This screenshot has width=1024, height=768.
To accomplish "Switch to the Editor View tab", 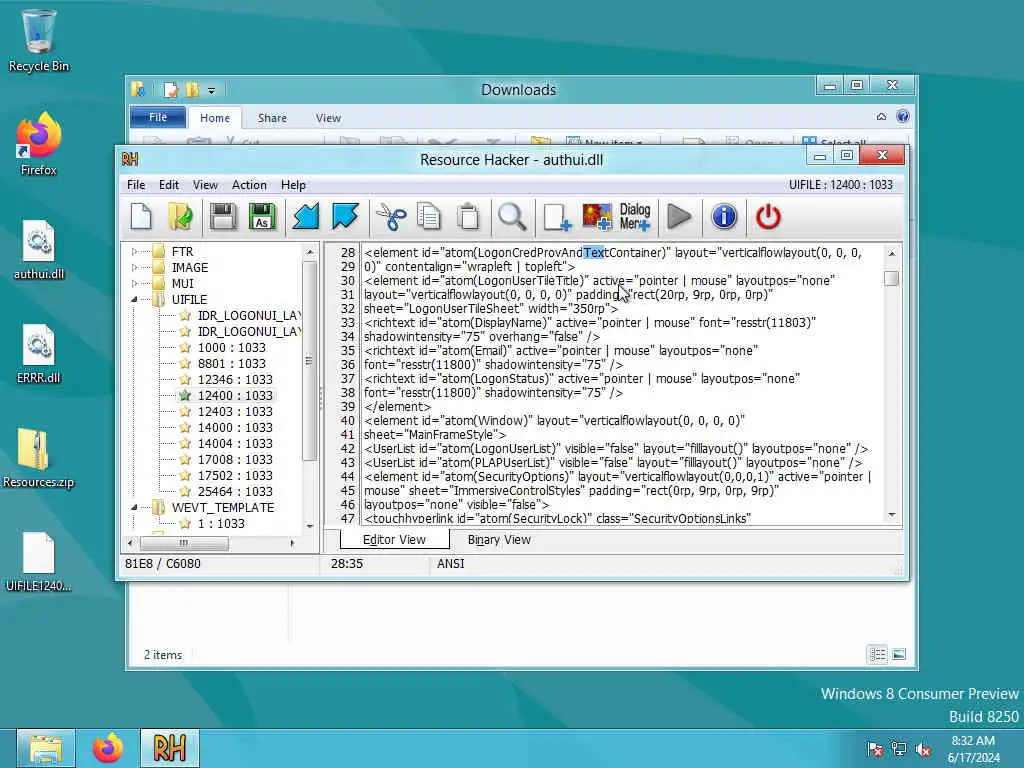I will [x=394, y=540].
